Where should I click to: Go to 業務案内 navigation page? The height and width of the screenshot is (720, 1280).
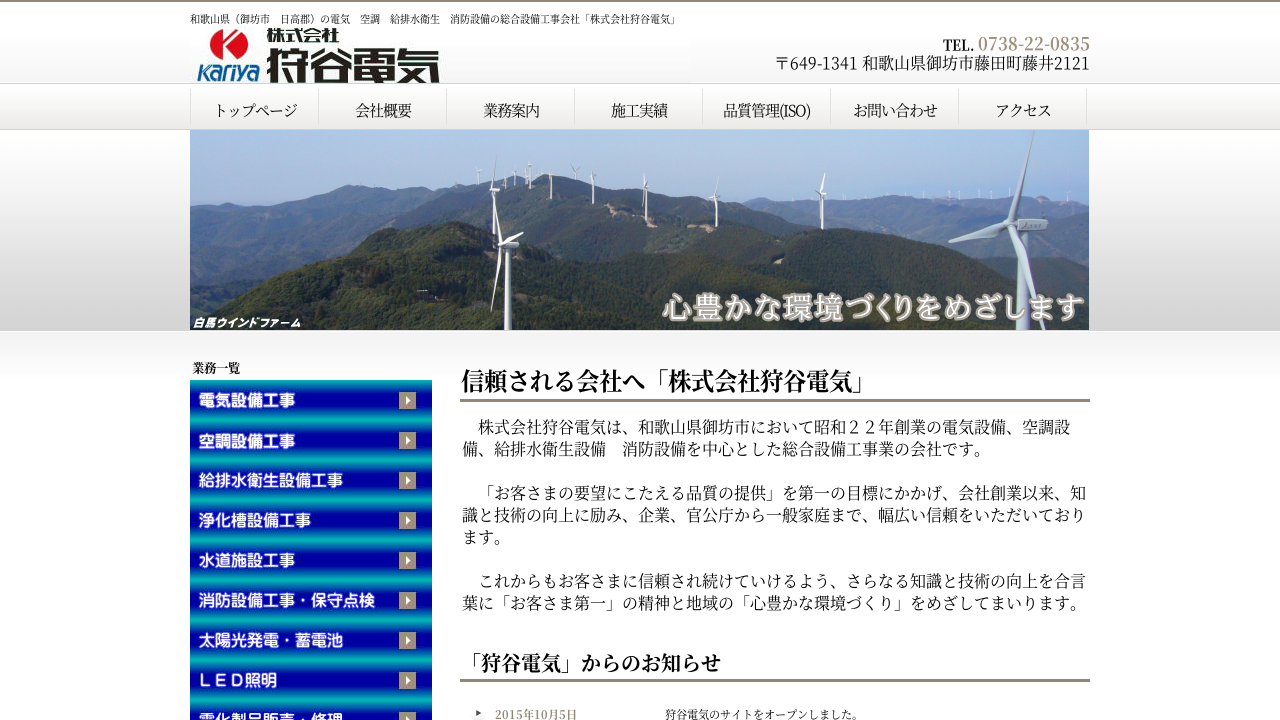coord(511,110)
